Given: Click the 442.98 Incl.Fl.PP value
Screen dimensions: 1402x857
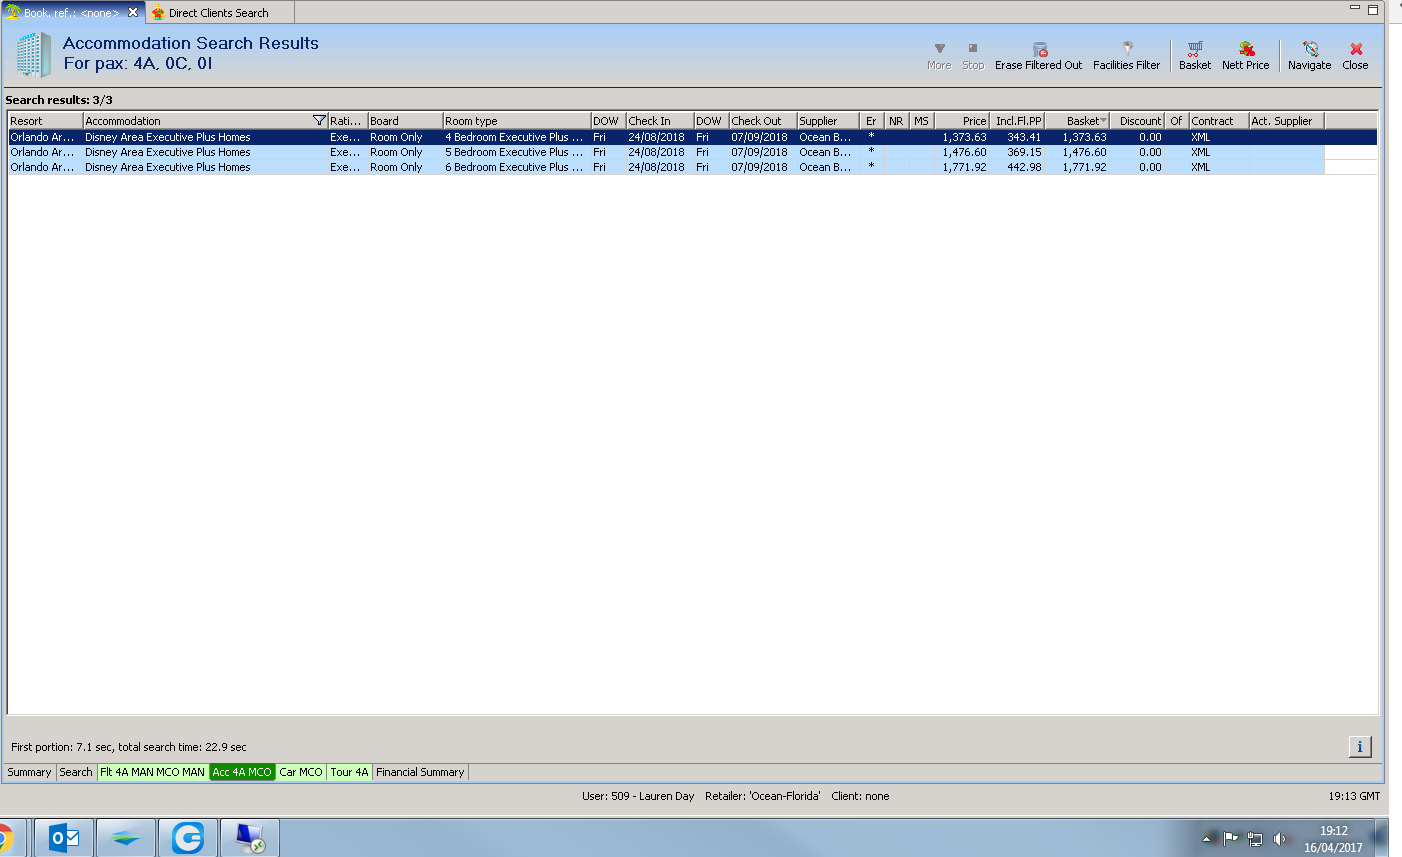Looking at the screenshot, I should tap(1024, 167).
